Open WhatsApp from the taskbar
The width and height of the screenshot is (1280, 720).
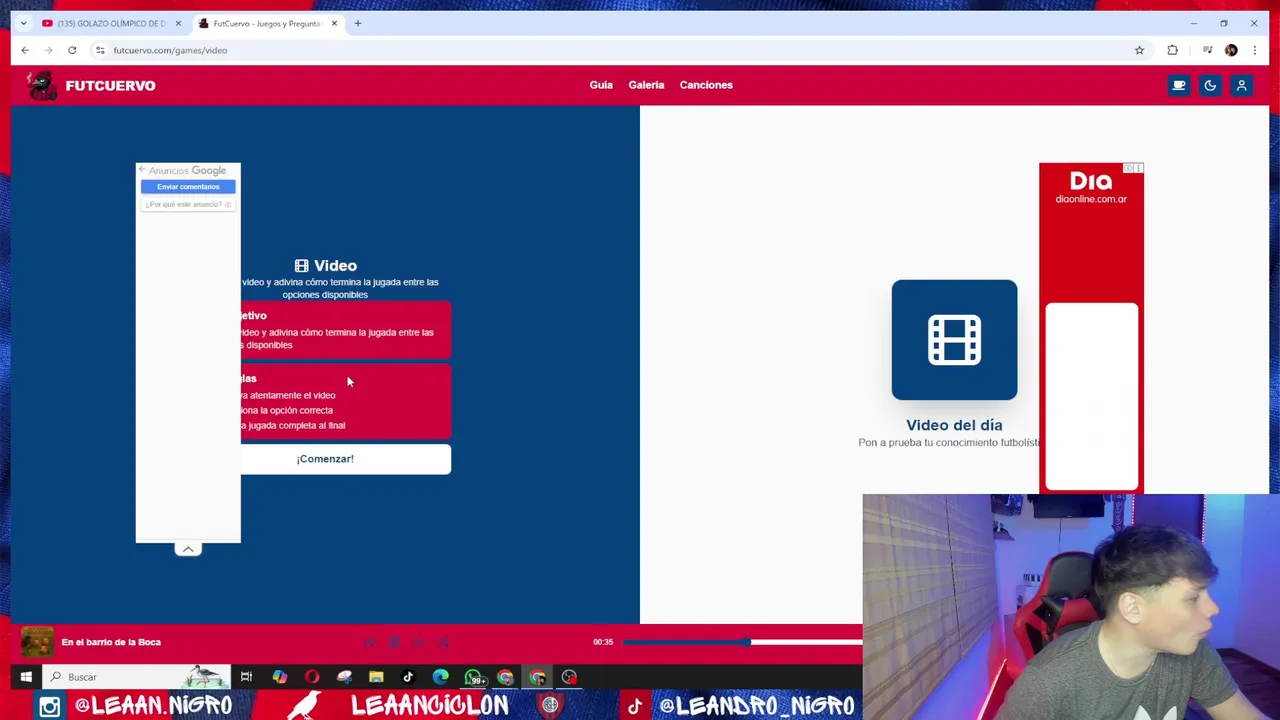pyautogui.click(x=473, y=677)
